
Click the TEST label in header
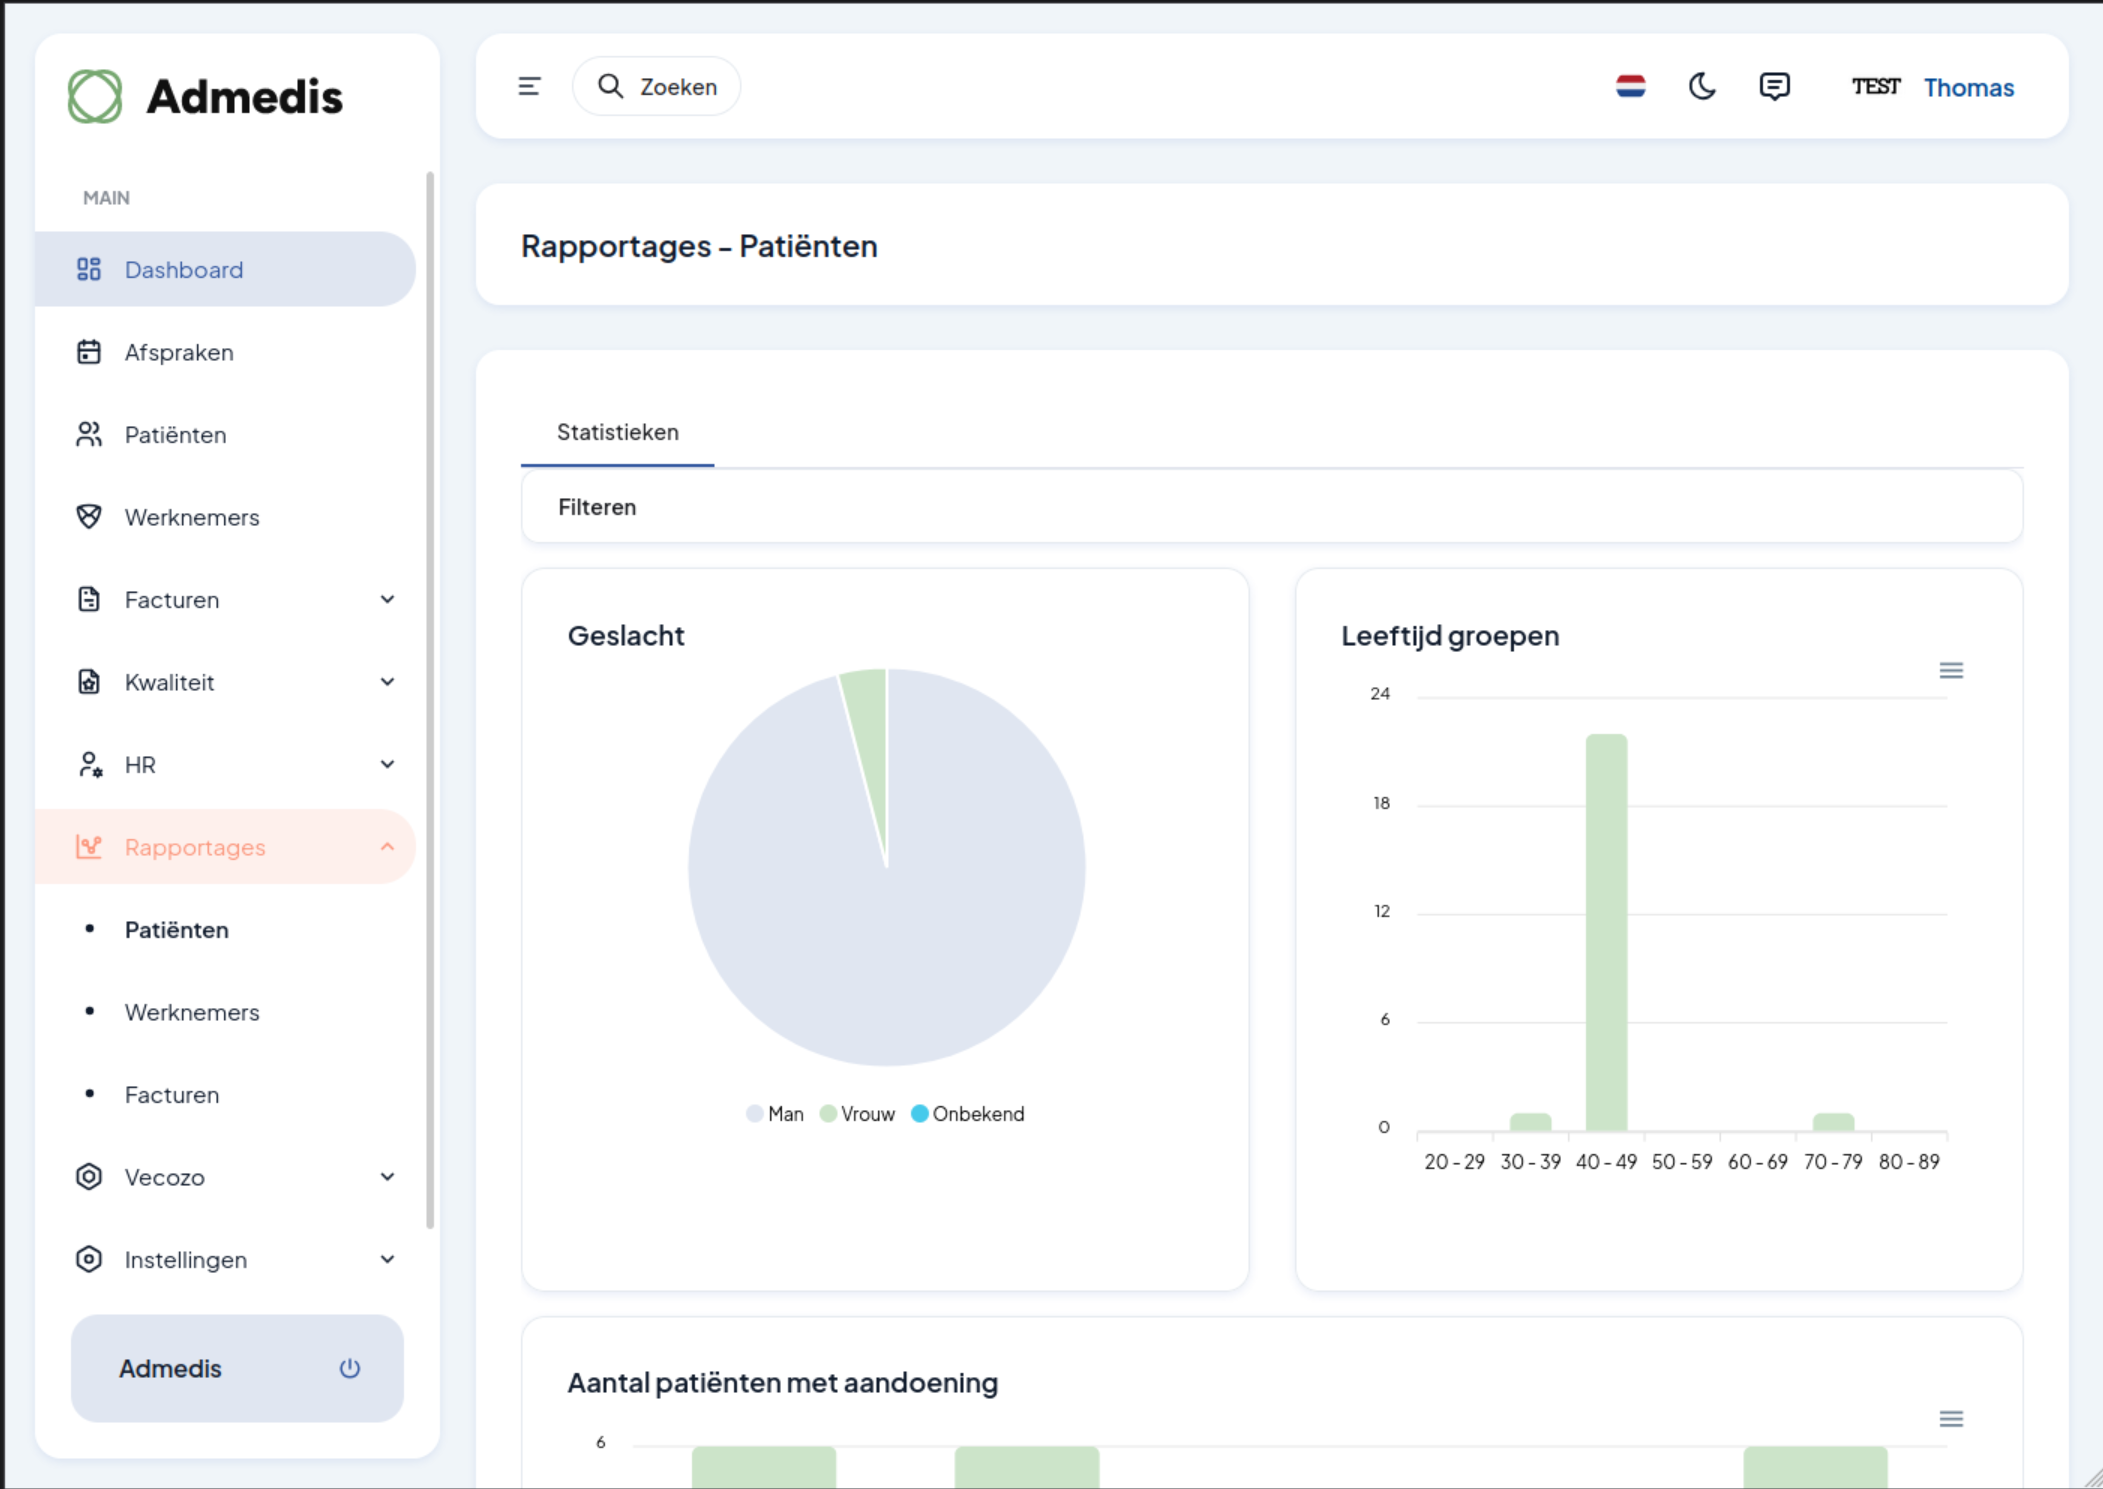coord(1875,87)
